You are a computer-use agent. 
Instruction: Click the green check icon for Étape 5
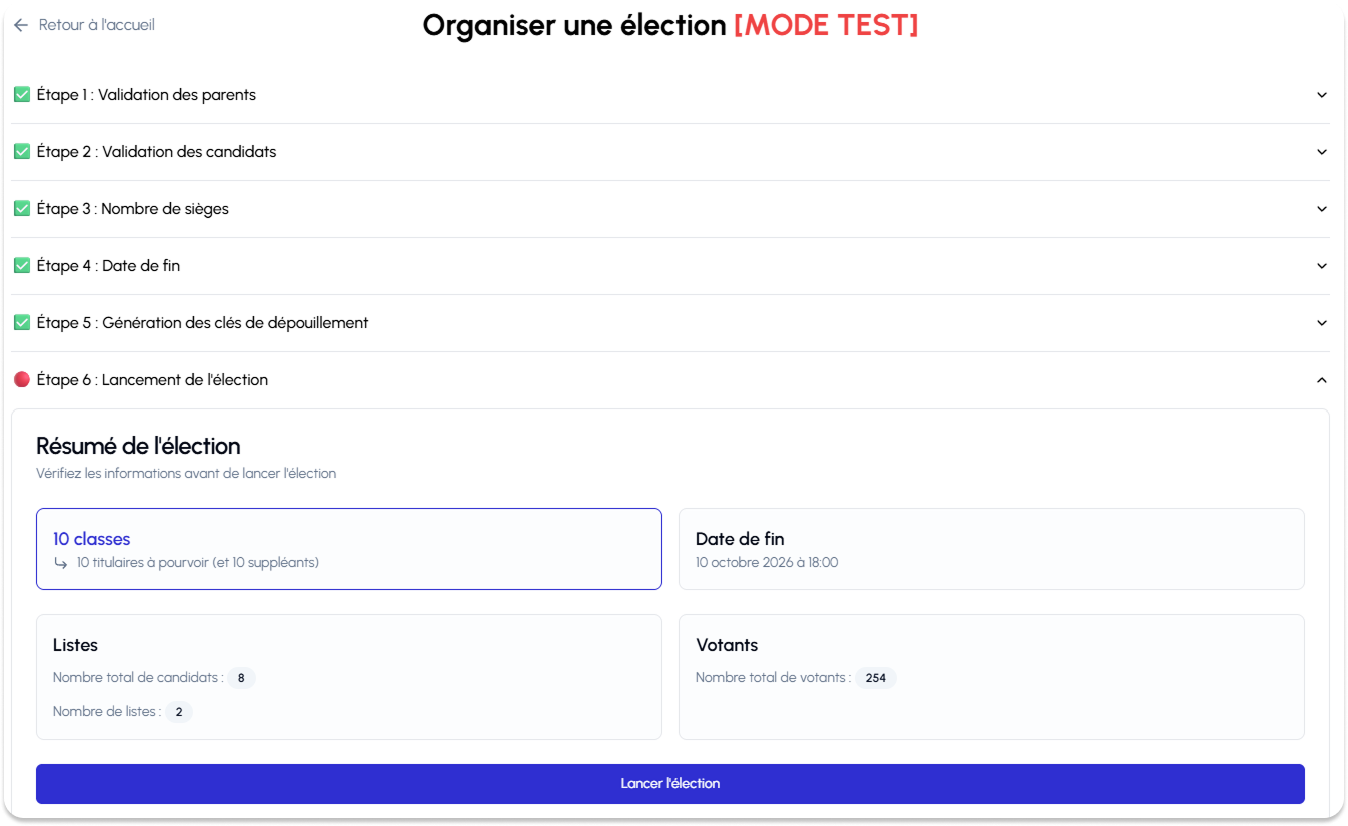(22, 323)
